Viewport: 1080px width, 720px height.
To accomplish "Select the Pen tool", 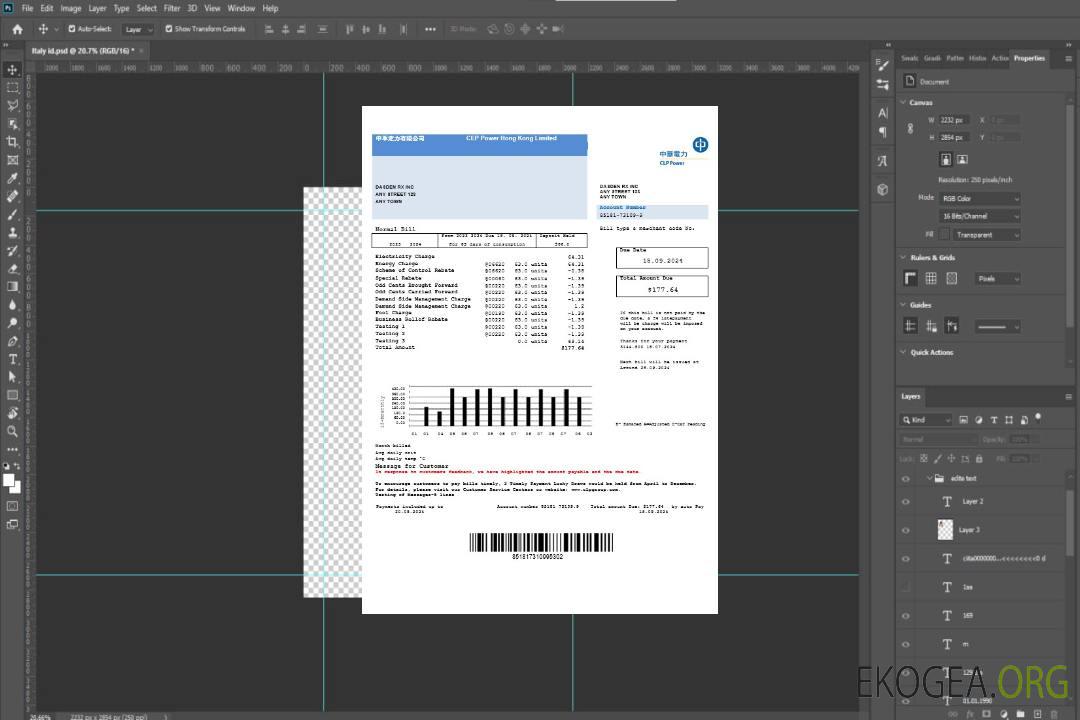I will tap(12, 341).
